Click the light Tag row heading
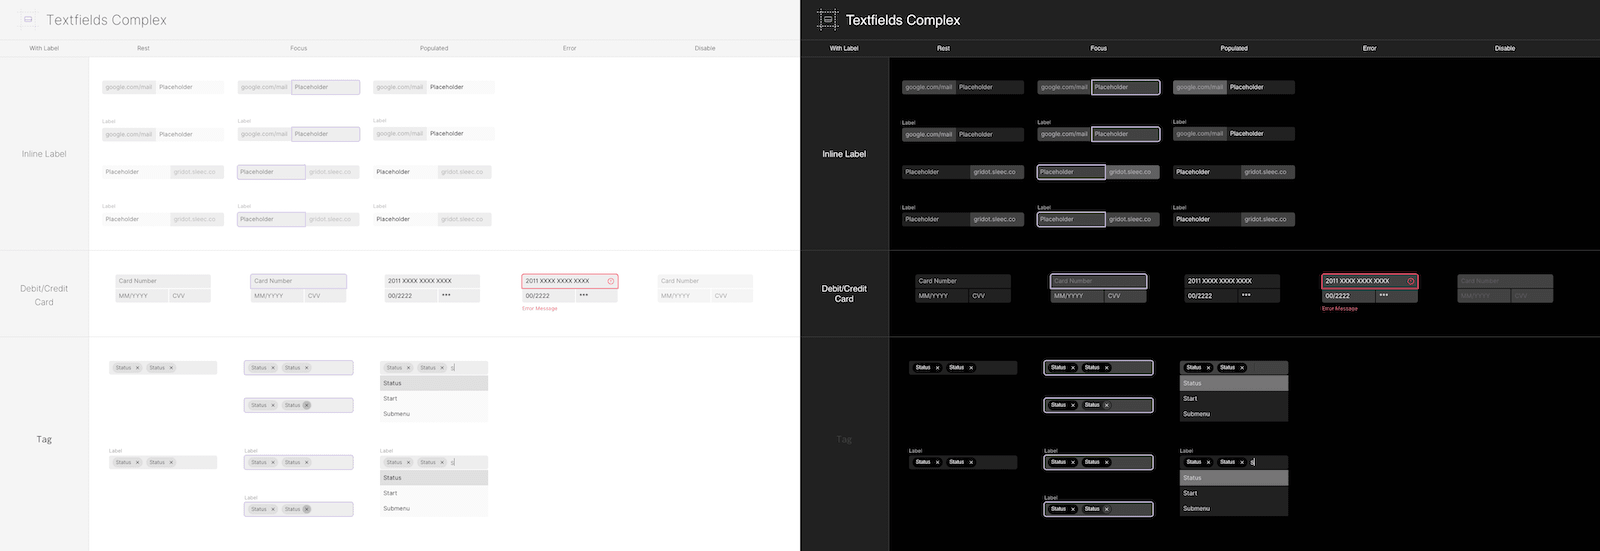Viewport: 1600px width, 551px height. point(44,440)
